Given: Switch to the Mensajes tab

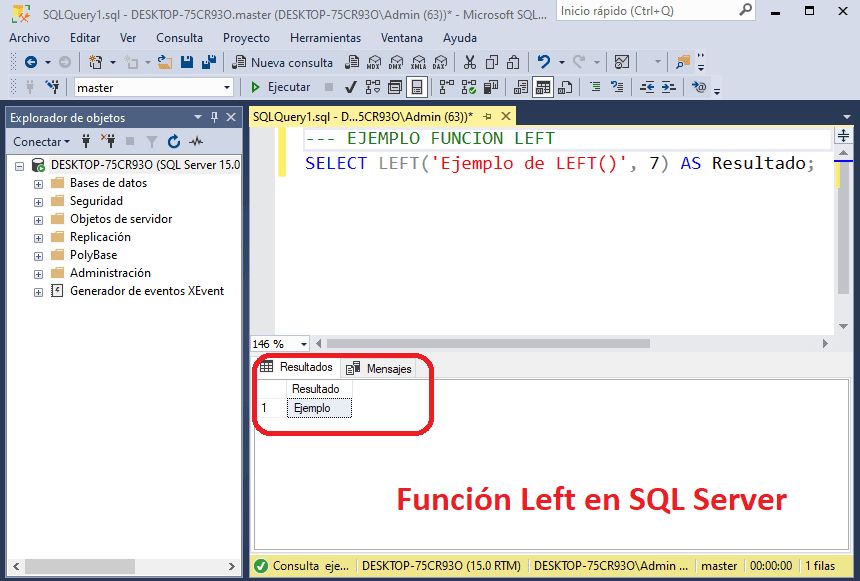Looking at the screenshot, I should pyautogui.click(x=379, y=368).
